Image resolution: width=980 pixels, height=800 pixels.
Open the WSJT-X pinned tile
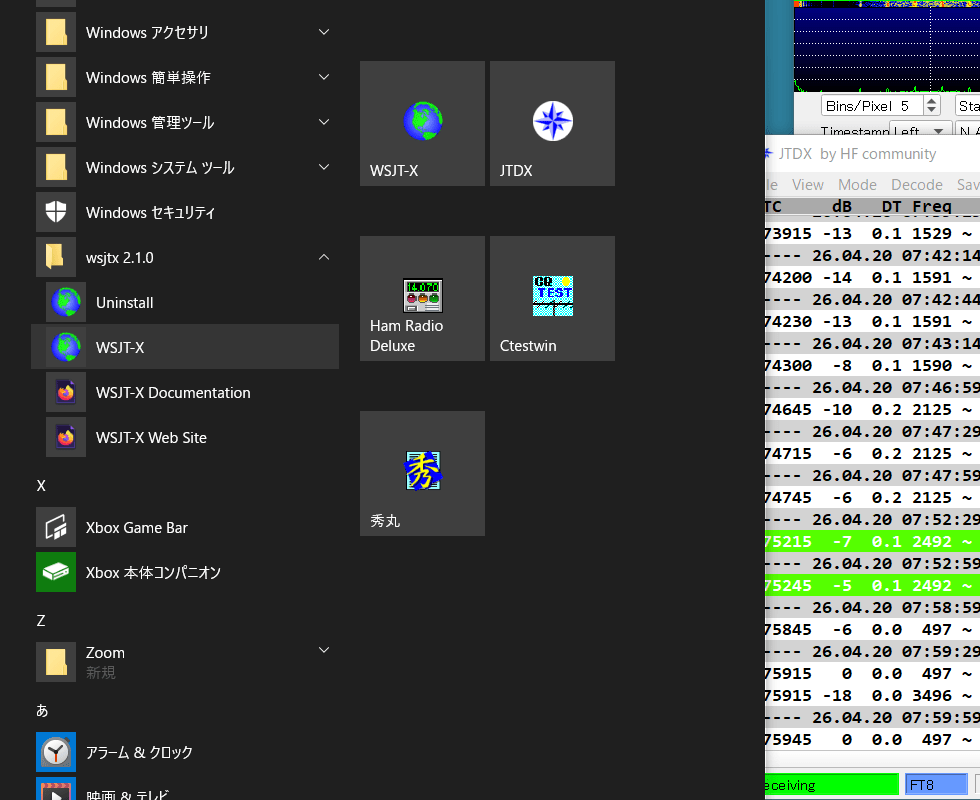tap(422, 123)
